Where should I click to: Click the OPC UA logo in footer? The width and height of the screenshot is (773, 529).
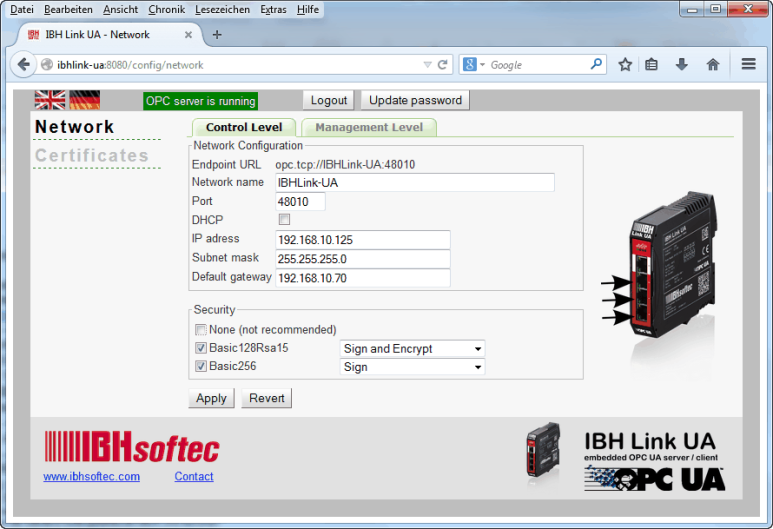655,479
